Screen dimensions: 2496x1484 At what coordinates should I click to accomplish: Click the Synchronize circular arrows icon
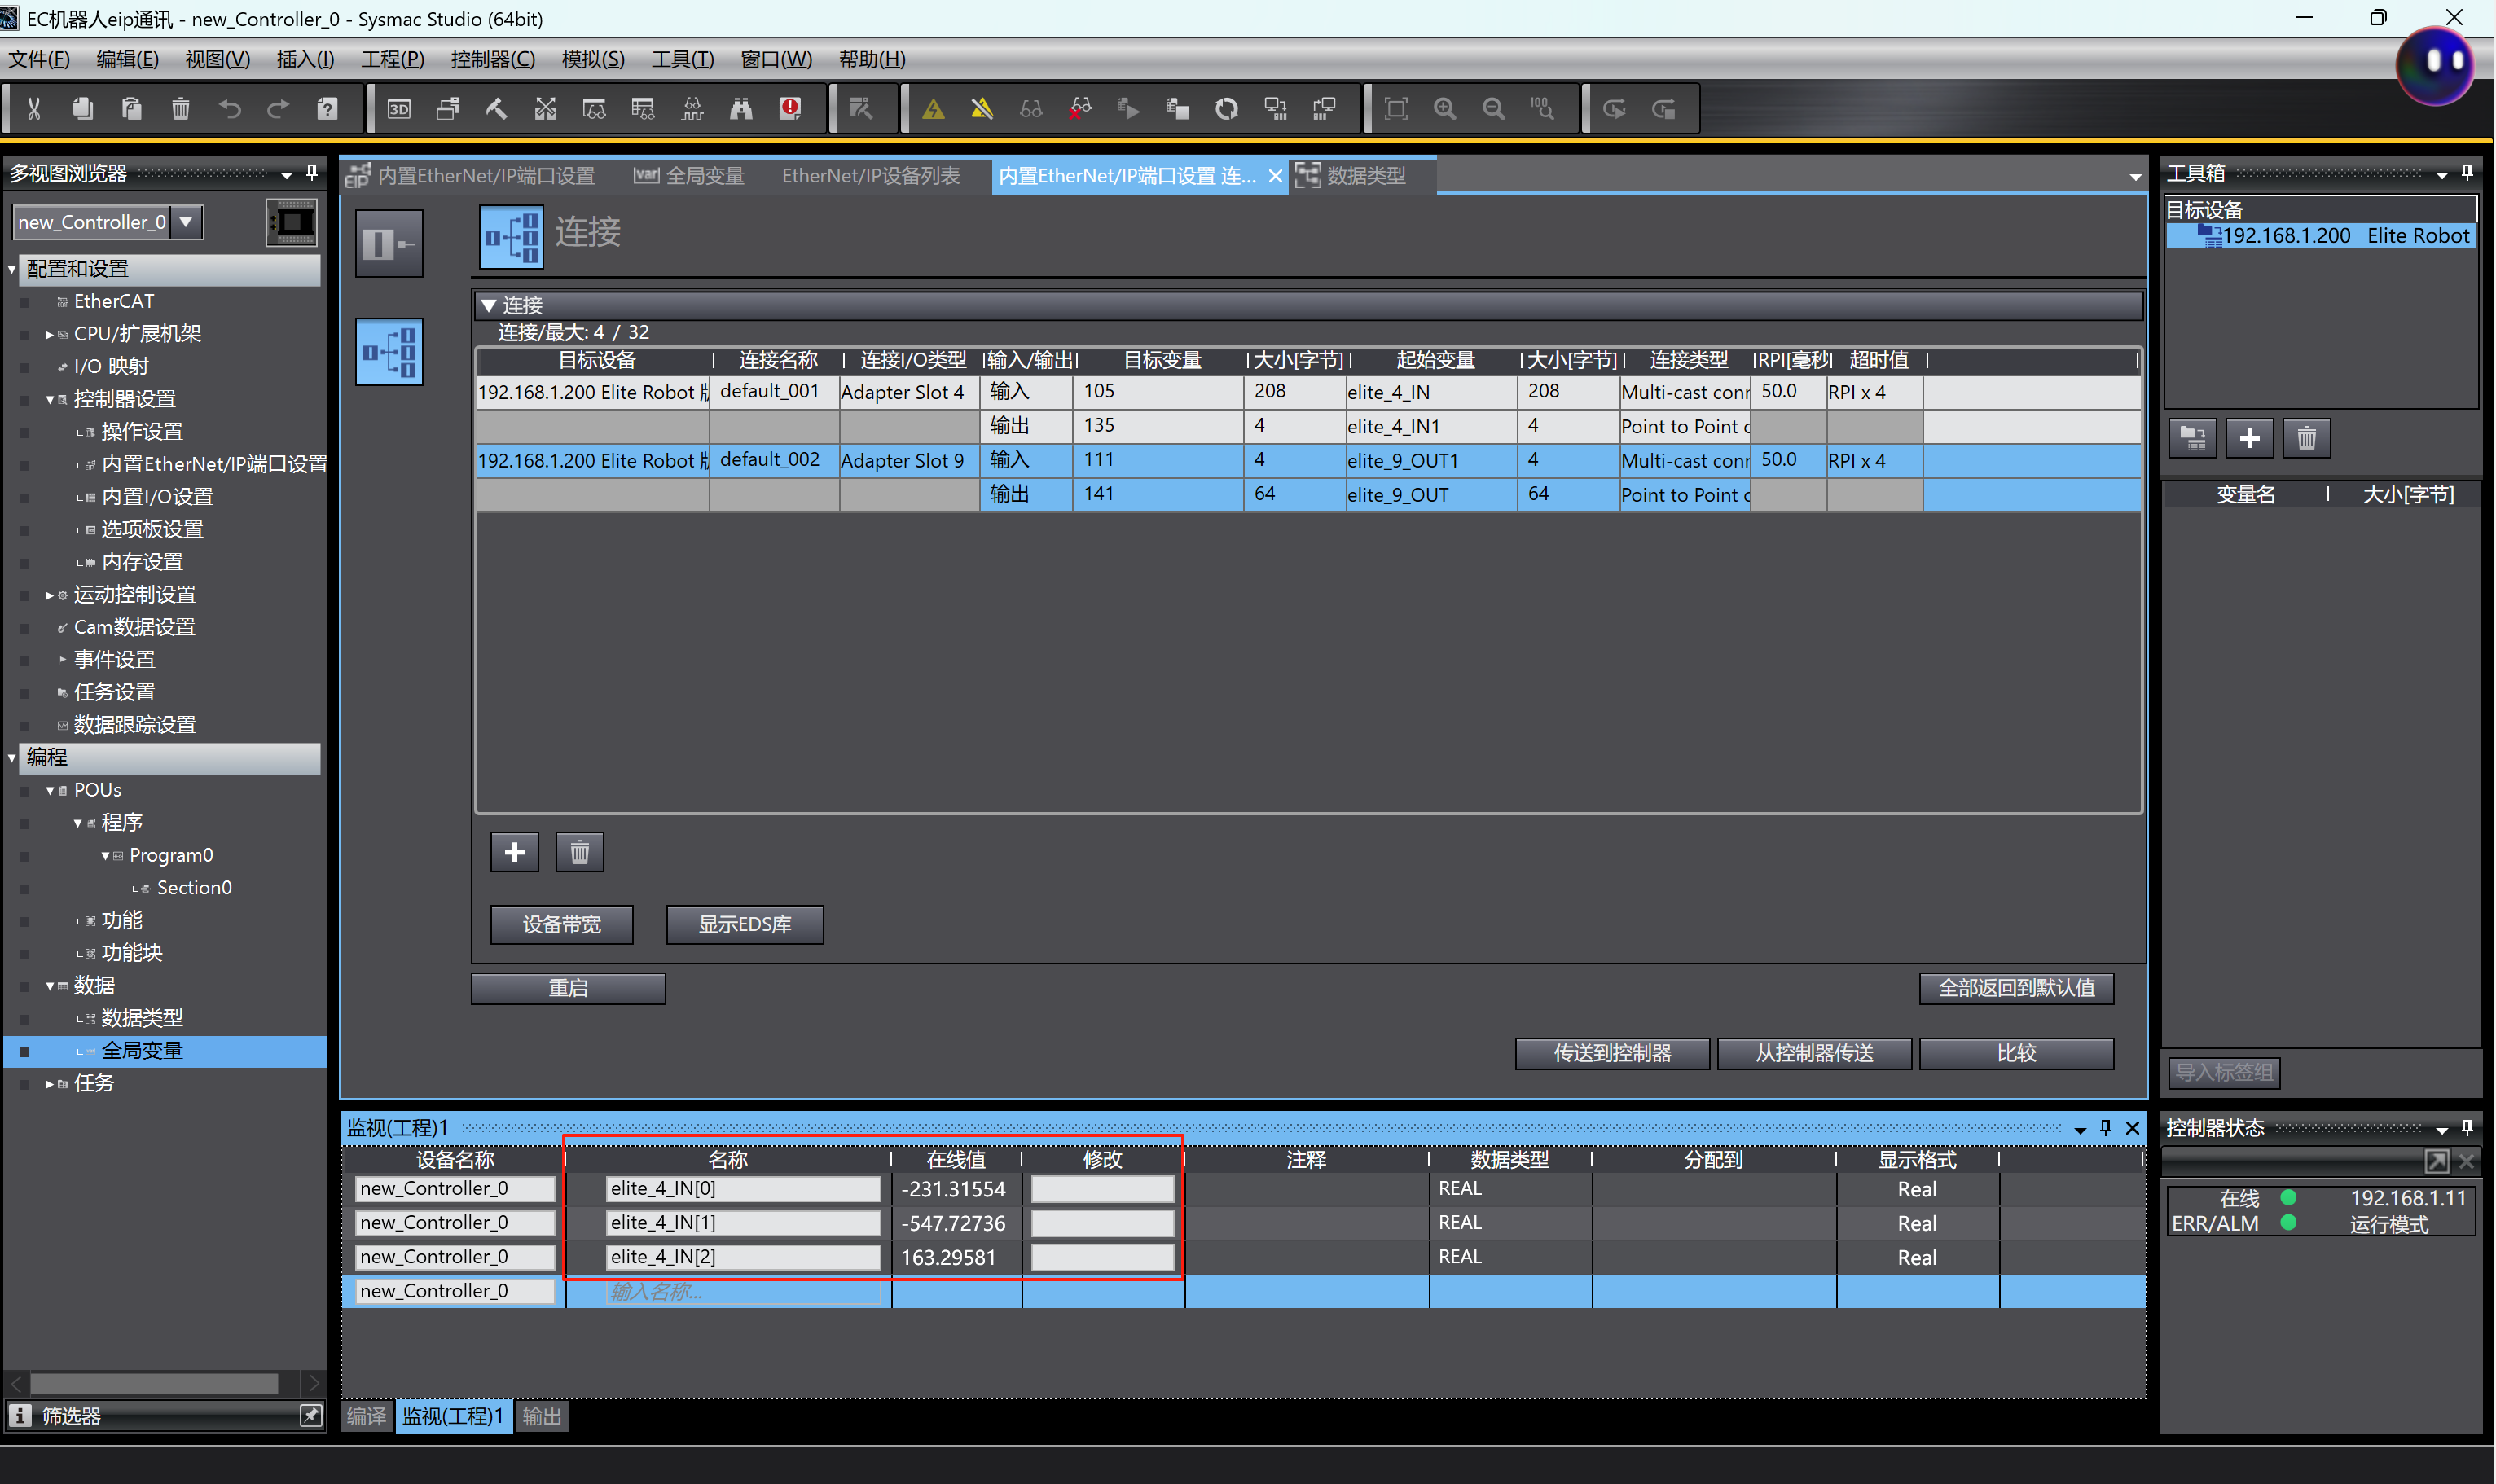[1226, 109]
